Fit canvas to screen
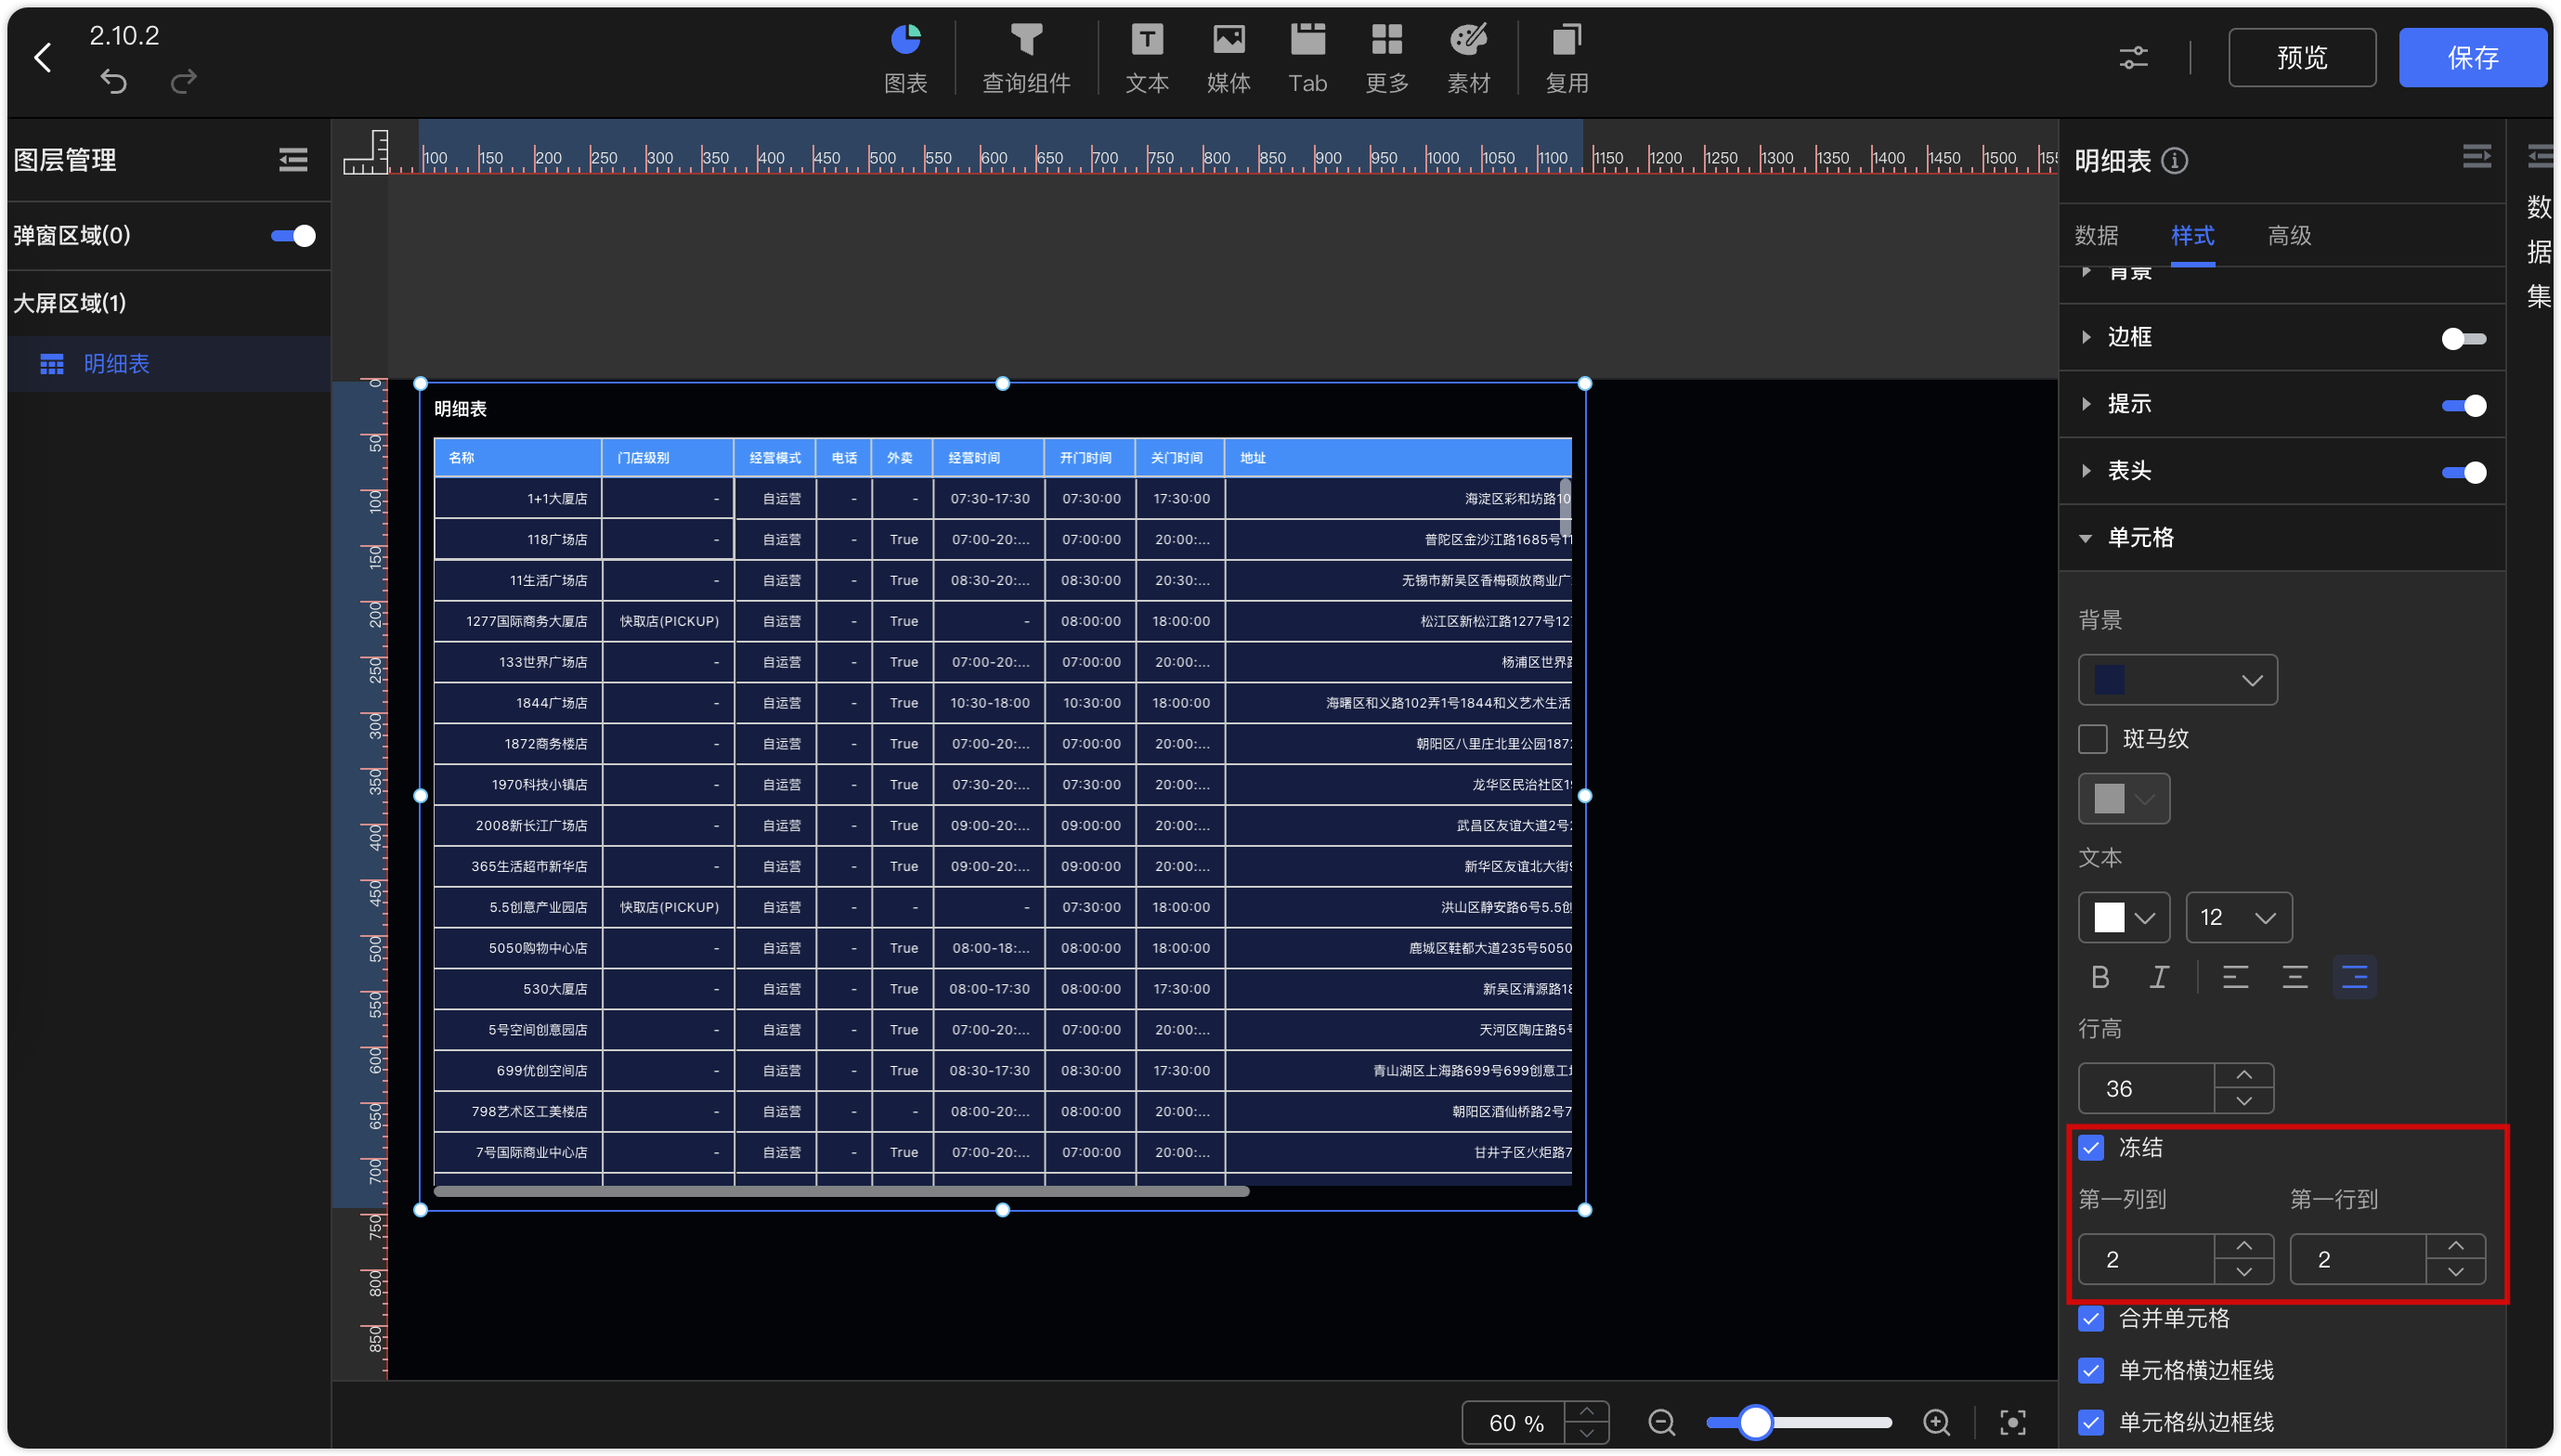This screenshot has width=2561, height=1456. pyautogui.click(x=2012, y=1422)
